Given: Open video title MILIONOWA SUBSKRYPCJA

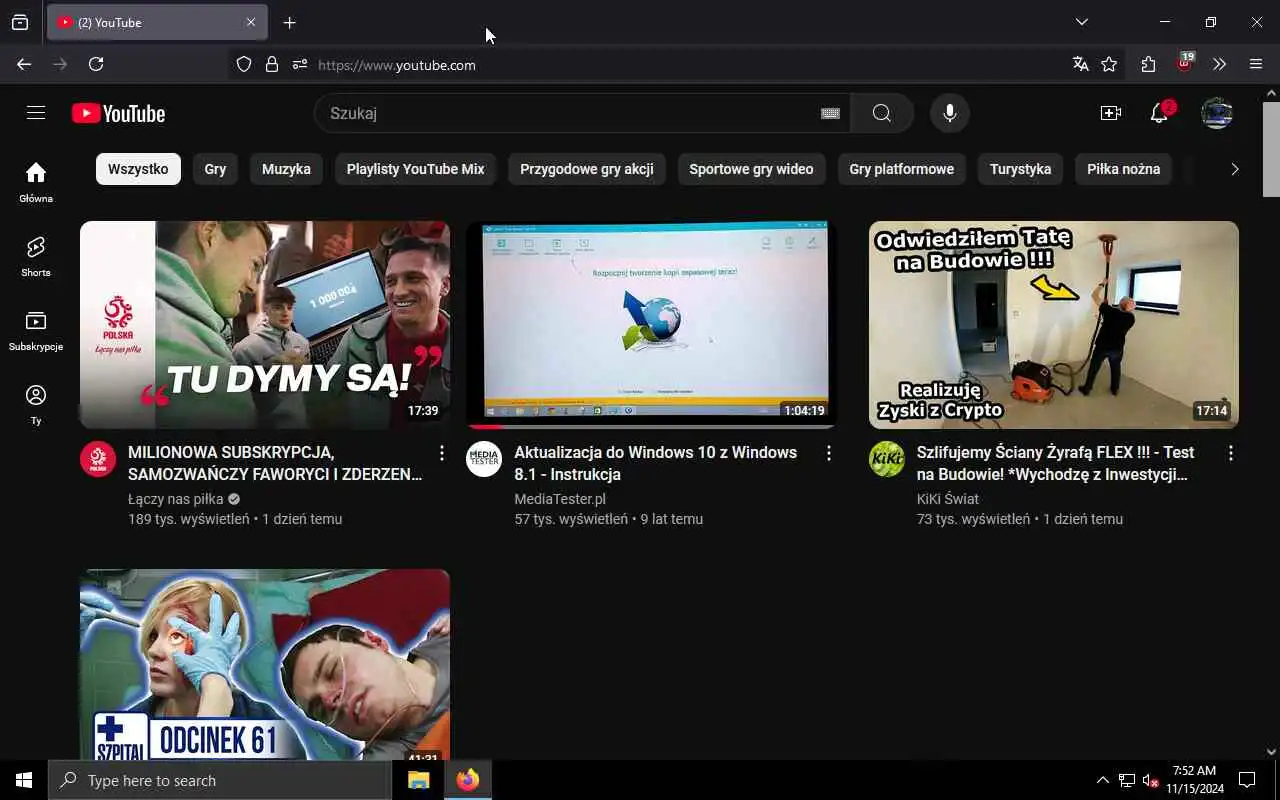Looking at the screenshot, I should coord(275,463).
